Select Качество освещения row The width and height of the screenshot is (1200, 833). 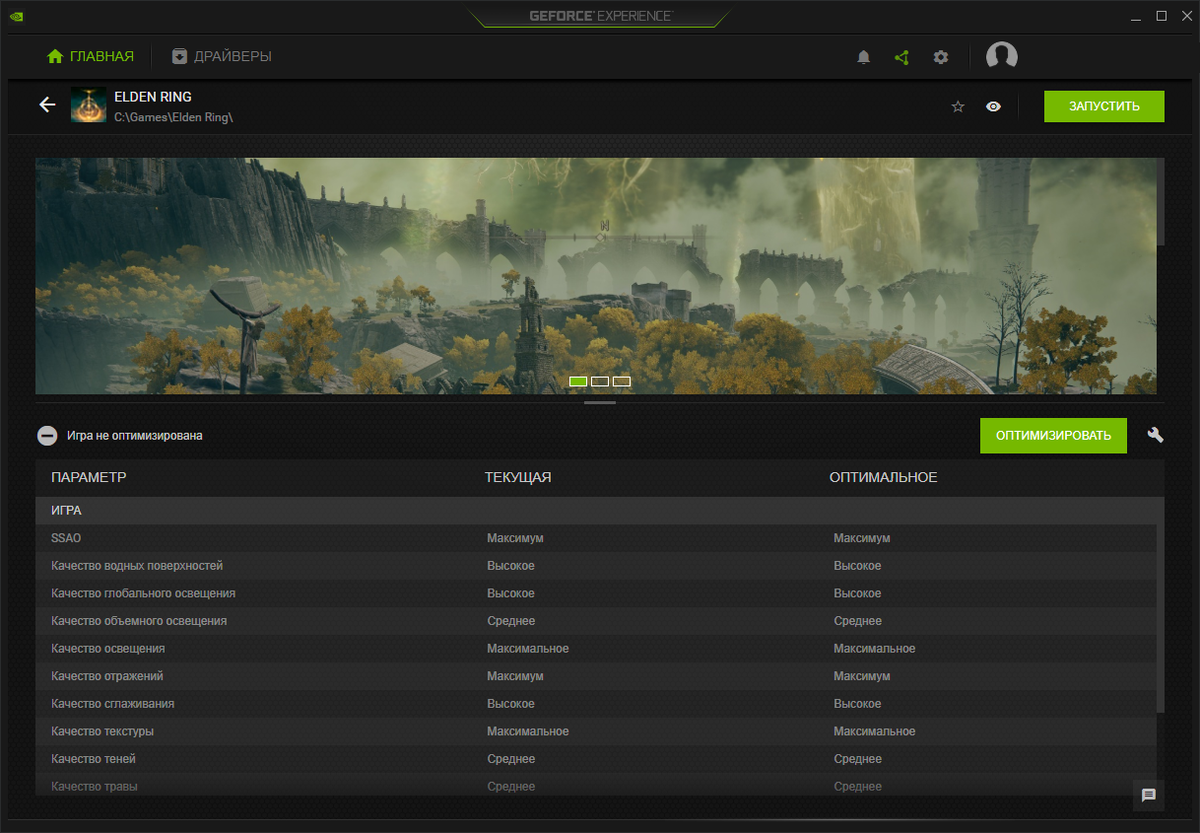596,649
